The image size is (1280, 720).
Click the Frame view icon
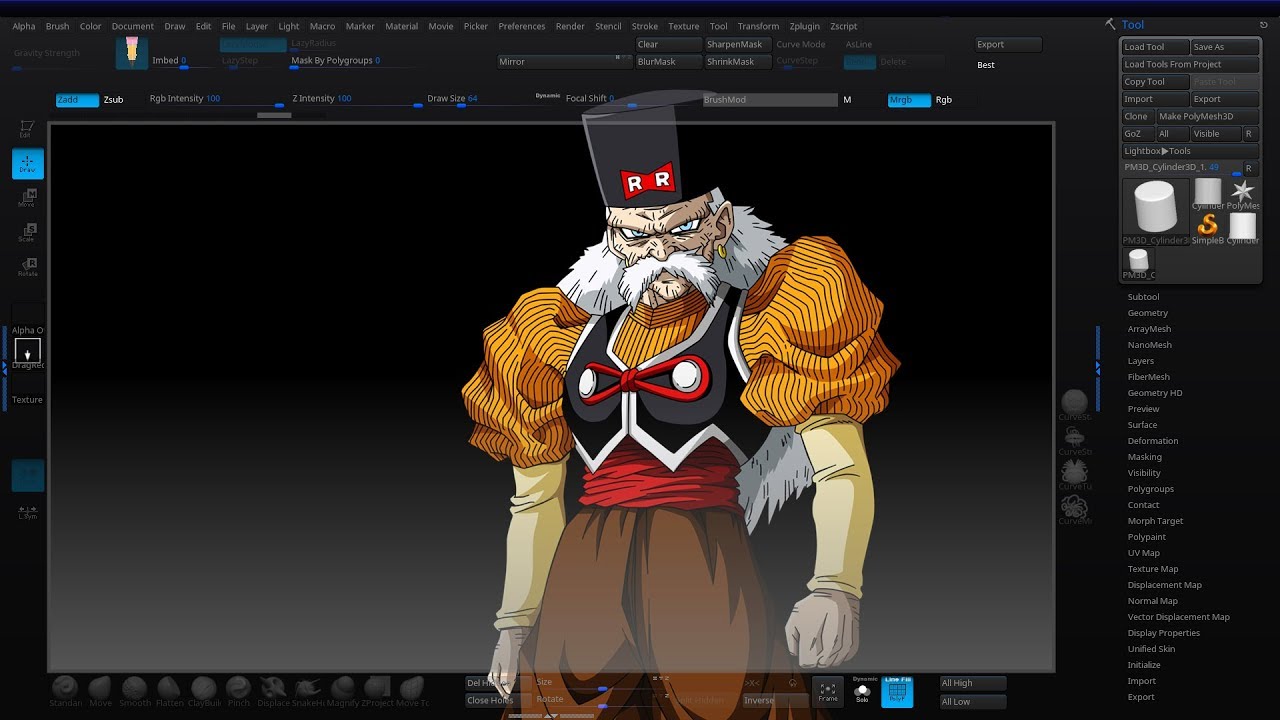tap(827, 691)
